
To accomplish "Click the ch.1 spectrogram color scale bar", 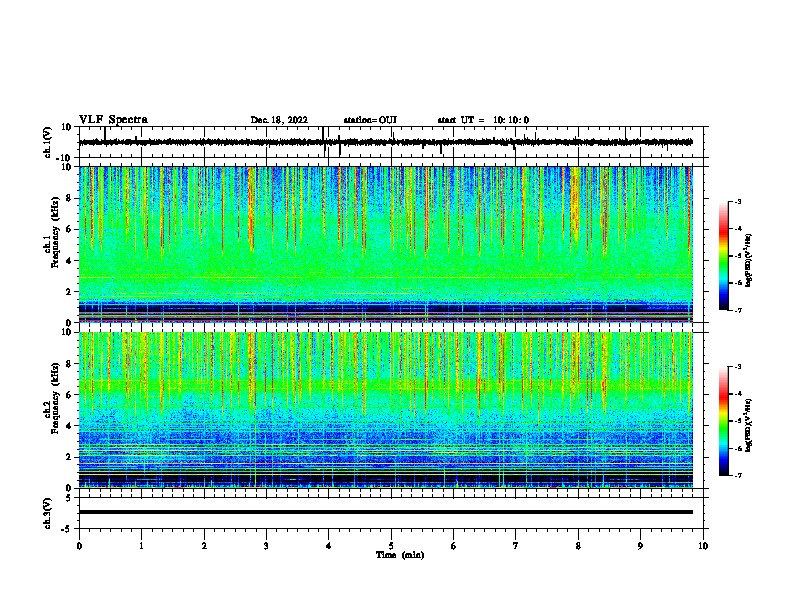I will point(723,256).
